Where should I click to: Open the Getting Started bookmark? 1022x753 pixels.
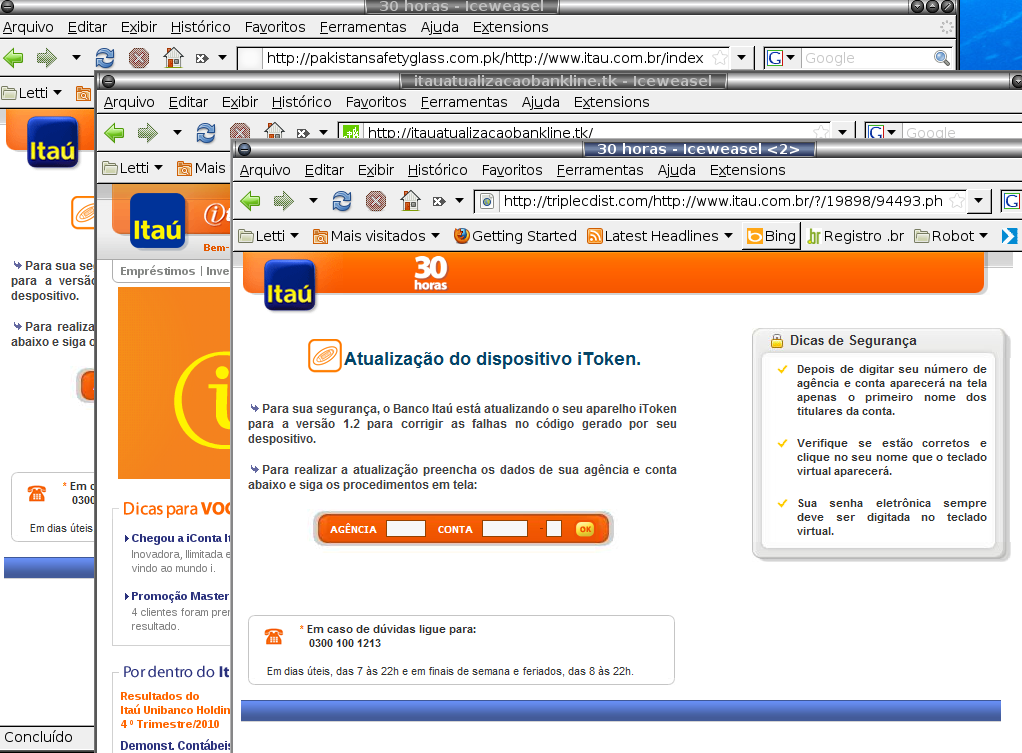pos(516,236)
